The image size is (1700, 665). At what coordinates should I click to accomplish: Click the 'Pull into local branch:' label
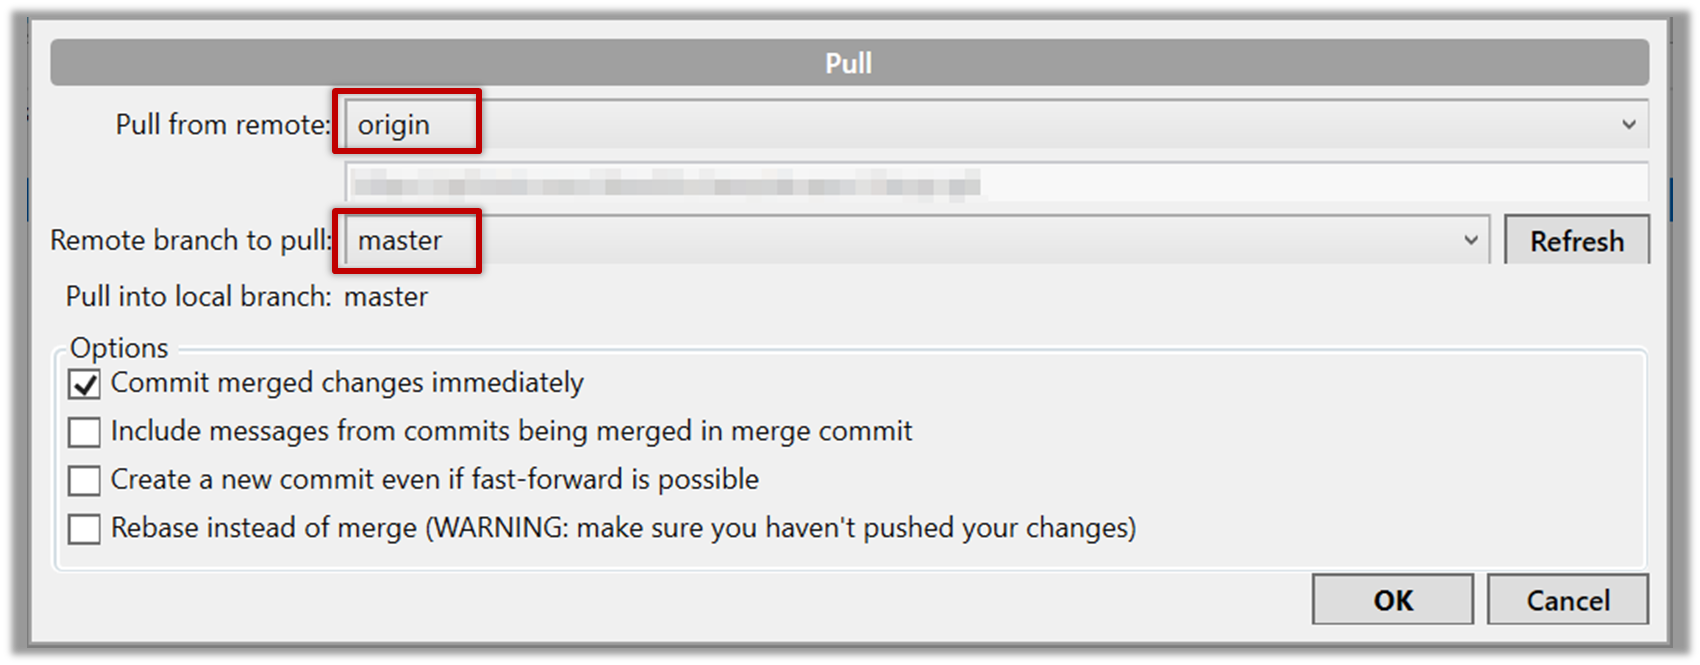point(198,297)
